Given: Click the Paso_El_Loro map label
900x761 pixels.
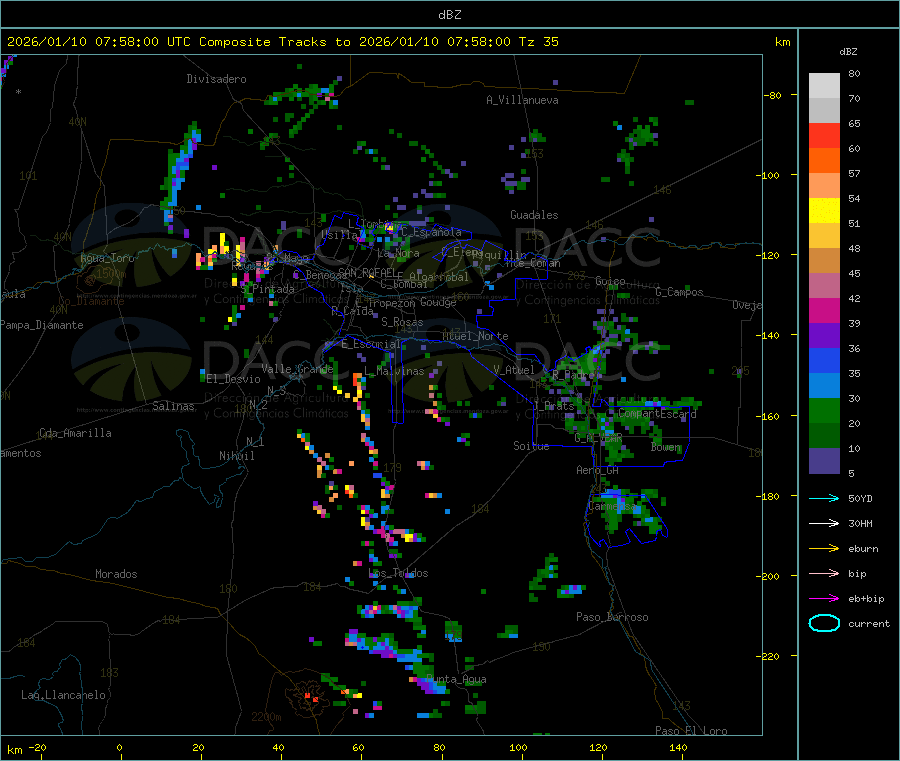Looking at the screenshot, I should click(692, 731).
